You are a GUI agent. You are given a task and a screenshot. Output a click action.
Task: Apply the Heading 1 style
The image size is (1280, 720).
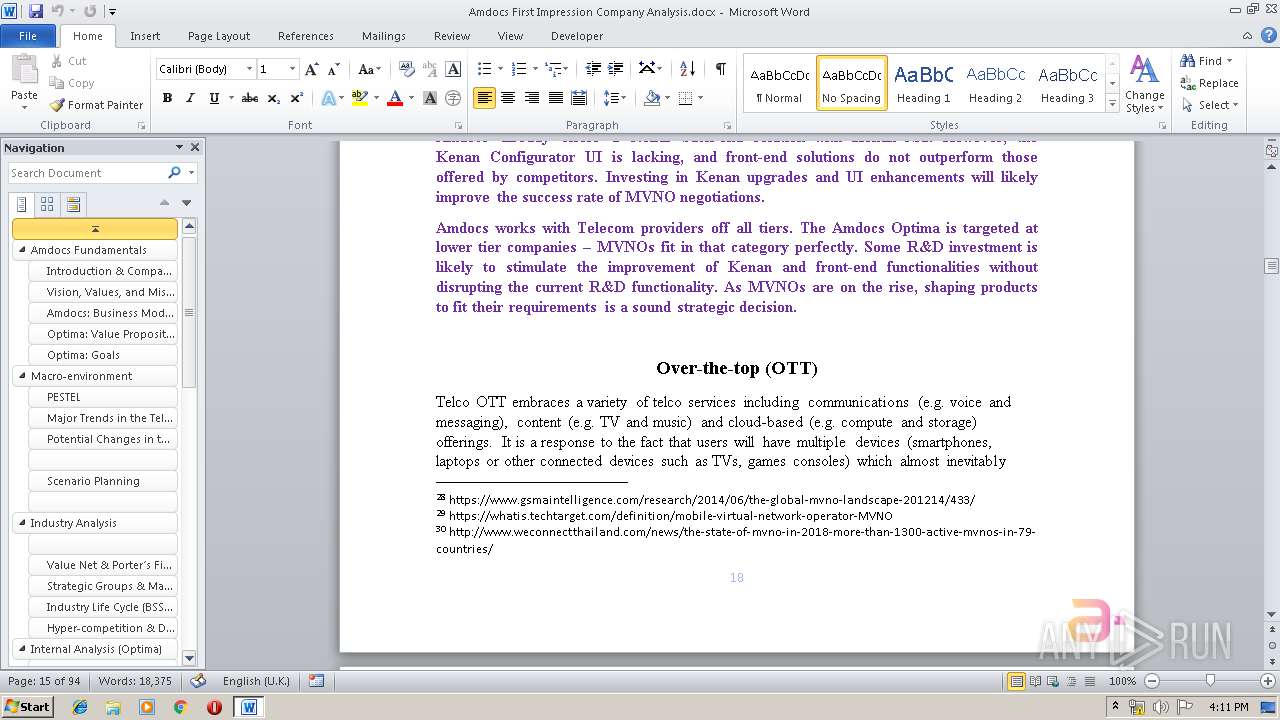click(924, 82)
